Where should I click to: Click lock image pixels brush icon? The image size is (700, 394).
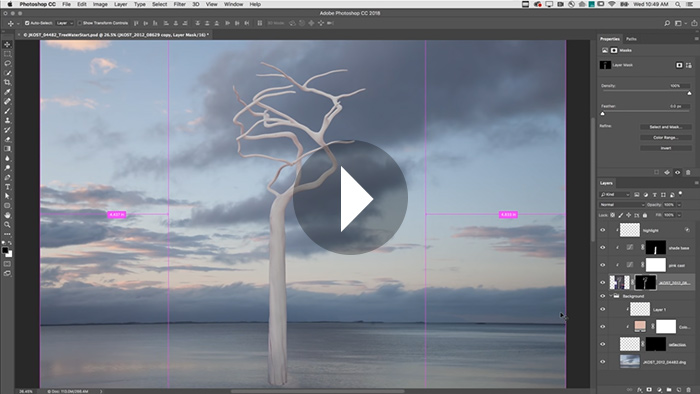coord(621,215)
